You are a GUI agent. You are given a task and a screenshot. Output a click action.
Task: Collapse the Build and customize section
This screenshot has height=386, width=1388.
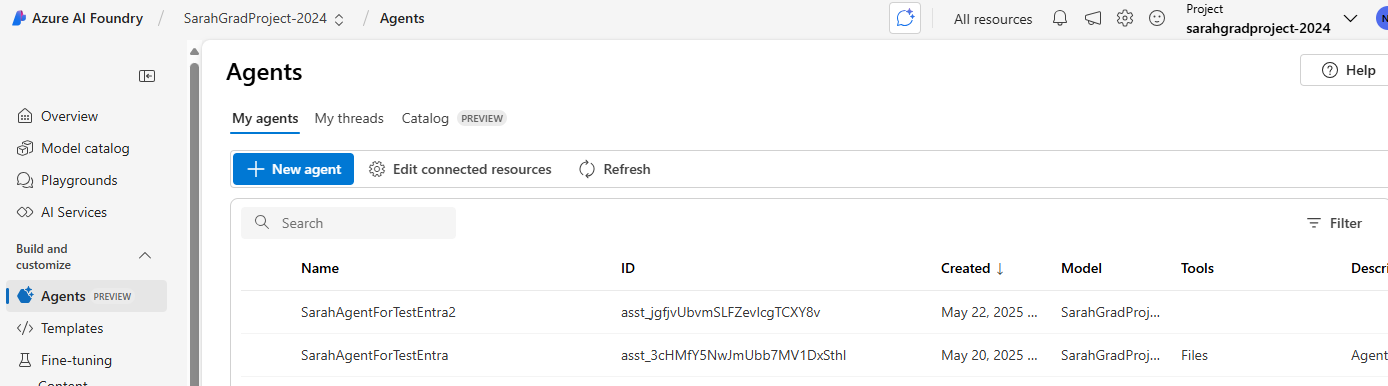point(145,256)
